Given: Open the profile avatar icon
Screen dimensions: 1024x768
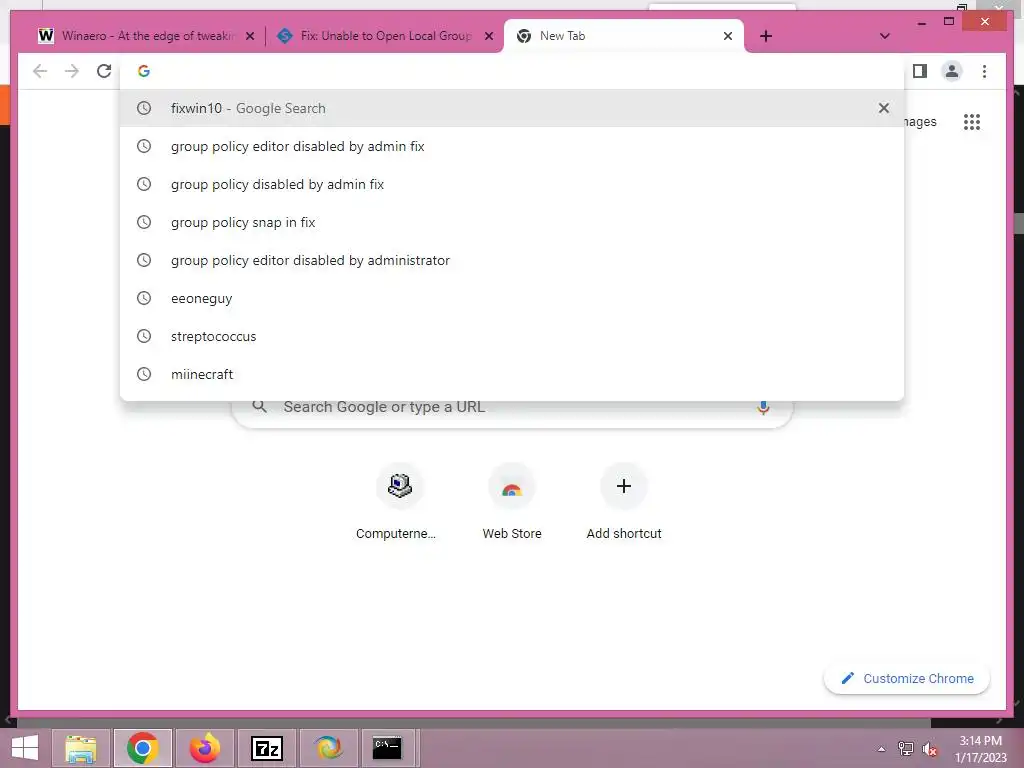Looking at the screenshot, I should tap(952, 71).
